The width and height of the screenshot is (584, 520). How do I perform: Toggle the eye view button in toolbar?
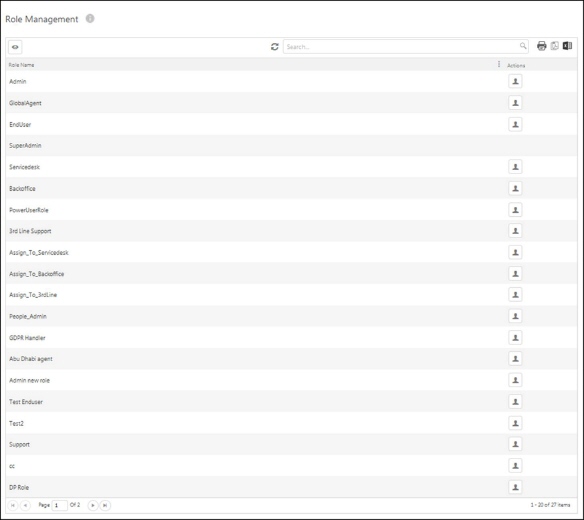[x=15, y=47]
